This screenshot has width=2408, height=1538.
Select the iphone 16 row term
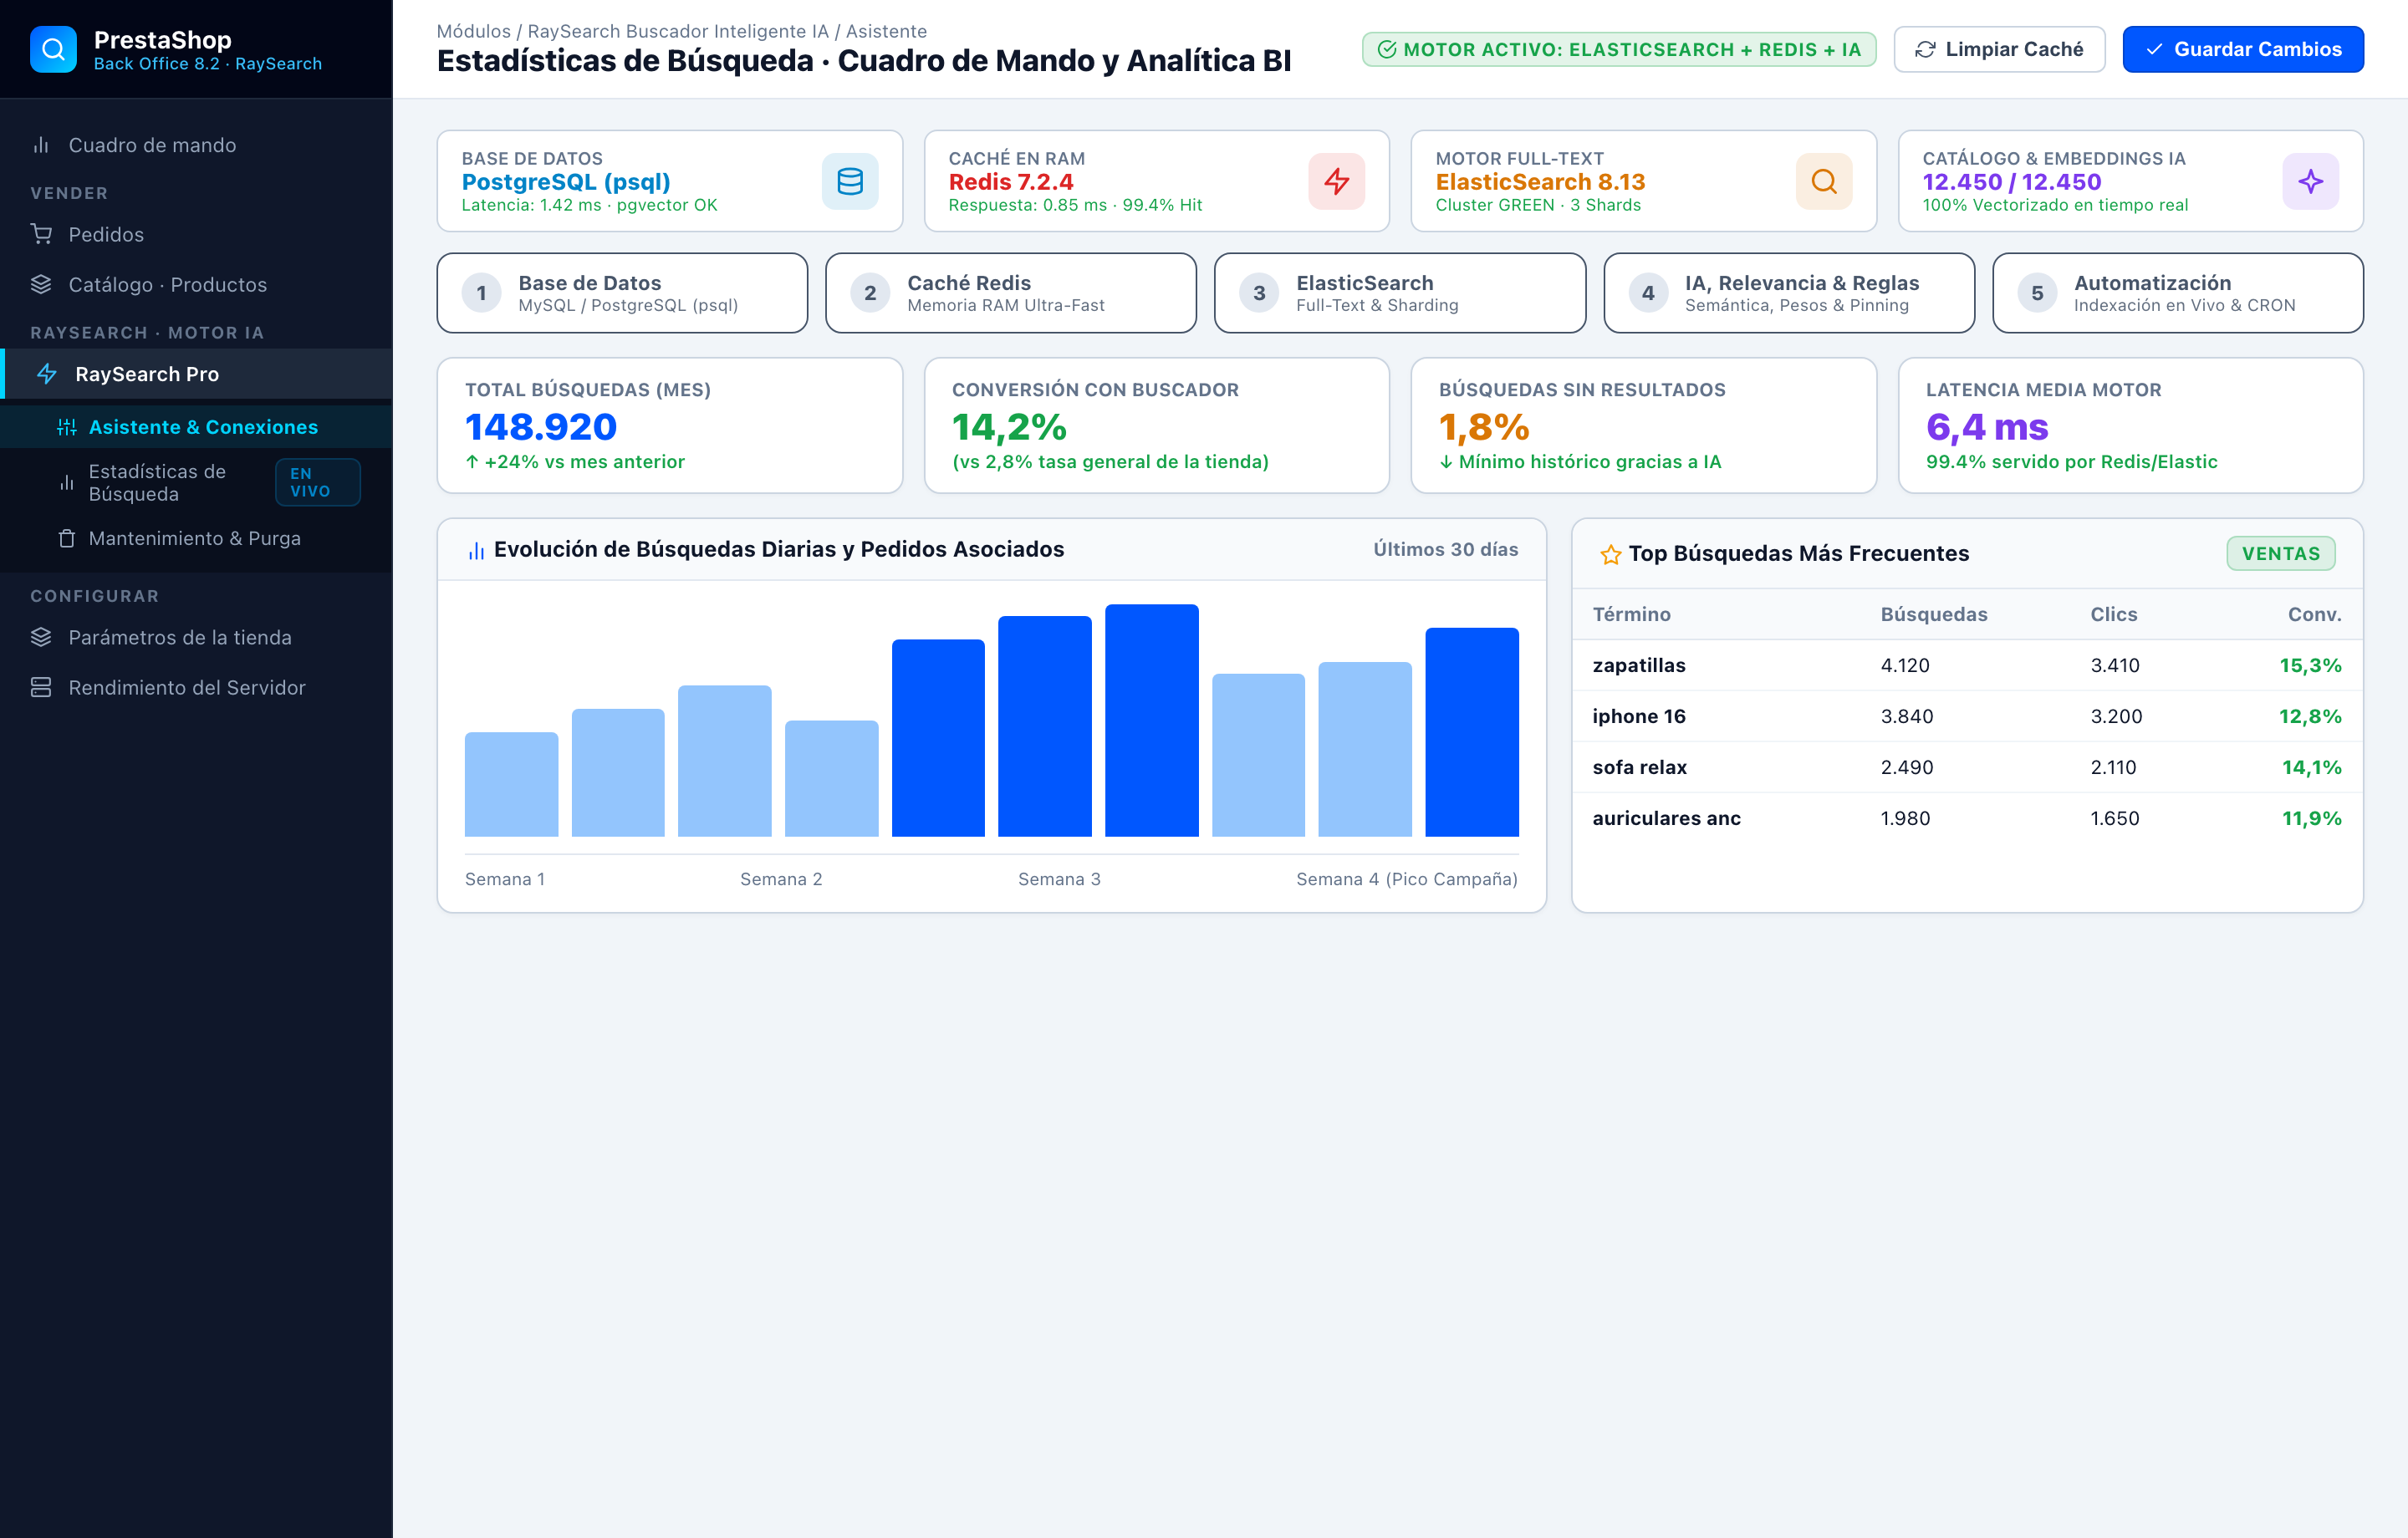[x=1638, y=716]
